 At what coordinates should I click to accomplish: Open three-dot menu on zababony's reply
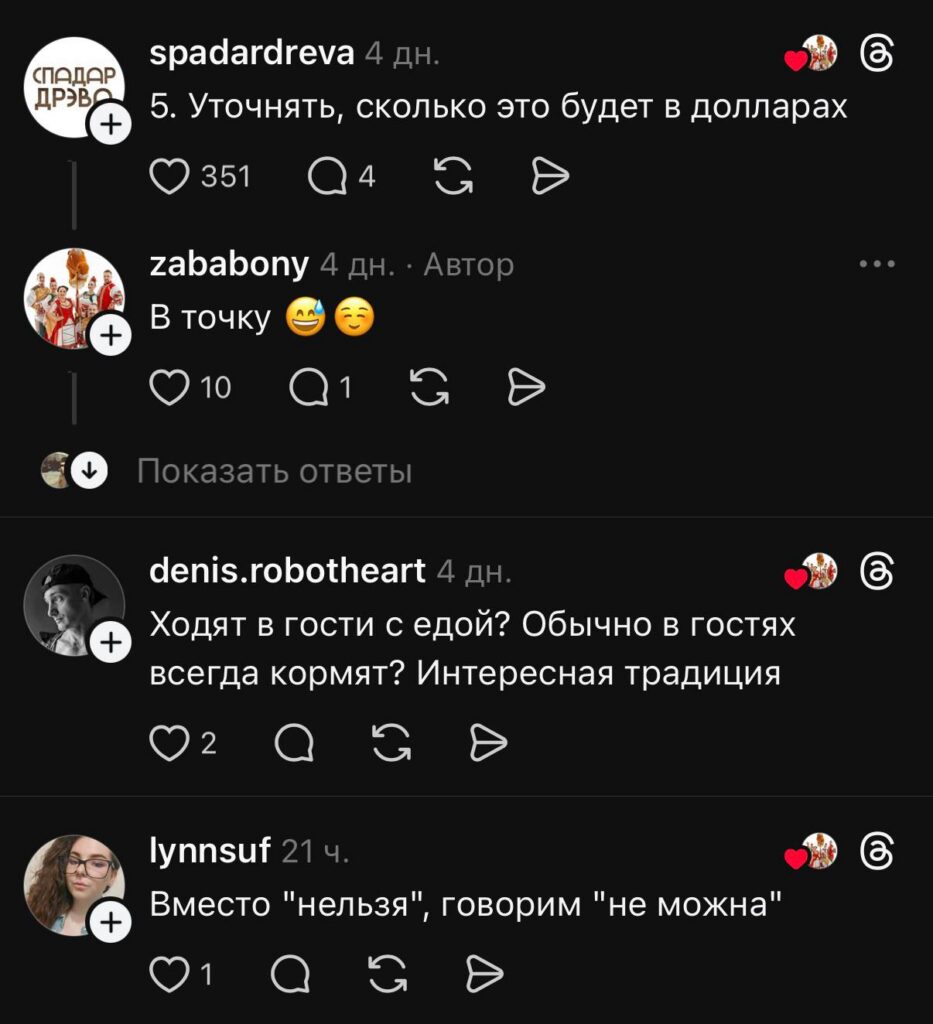tap(877, 264)
